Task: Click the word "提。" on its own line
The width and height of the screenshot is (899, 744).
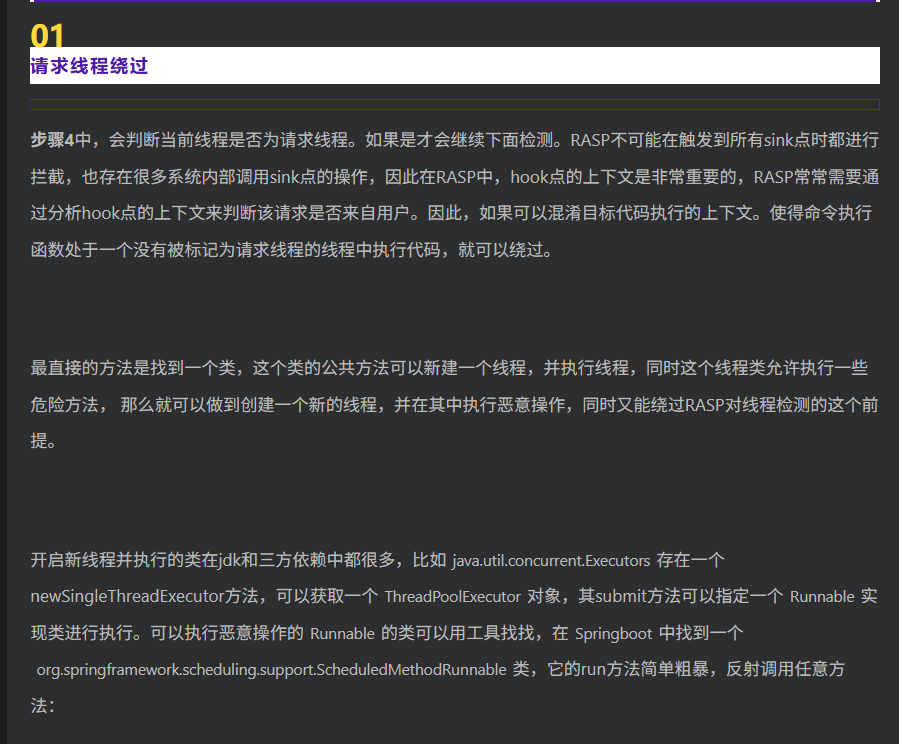Action: (43, 441)
